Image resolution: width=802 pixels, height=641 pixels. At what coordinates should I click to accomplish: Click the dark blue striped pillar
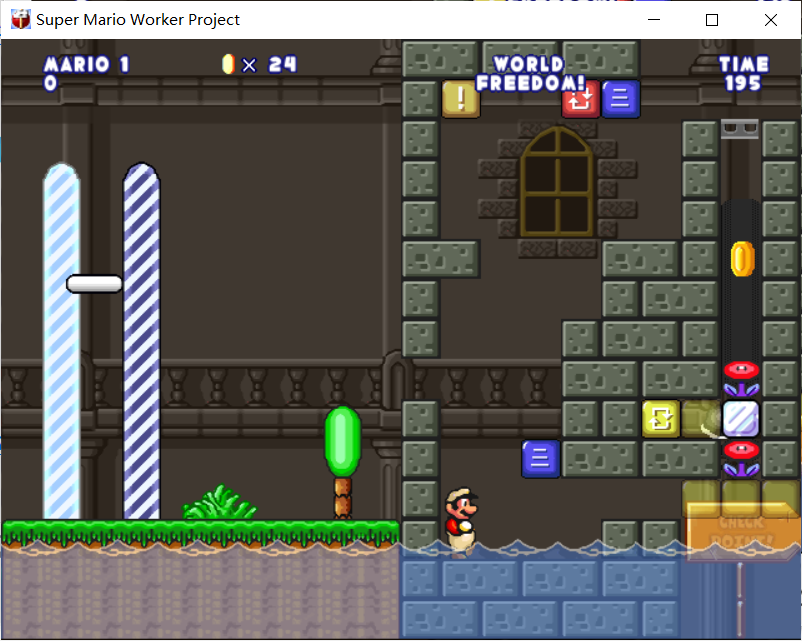point(142,341)
